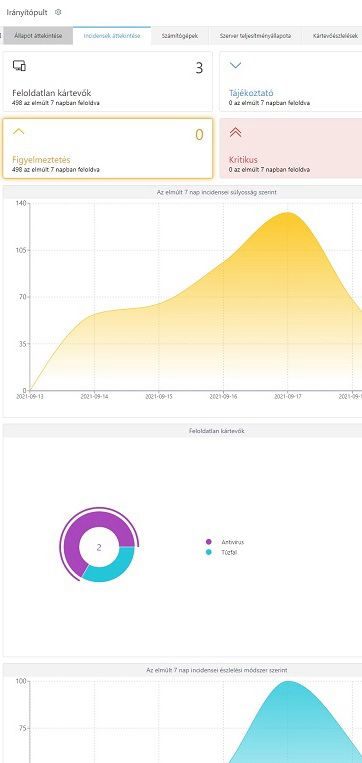
Task: Click the cyan detection-method chart peak
Action: click(x=288, y=682)
